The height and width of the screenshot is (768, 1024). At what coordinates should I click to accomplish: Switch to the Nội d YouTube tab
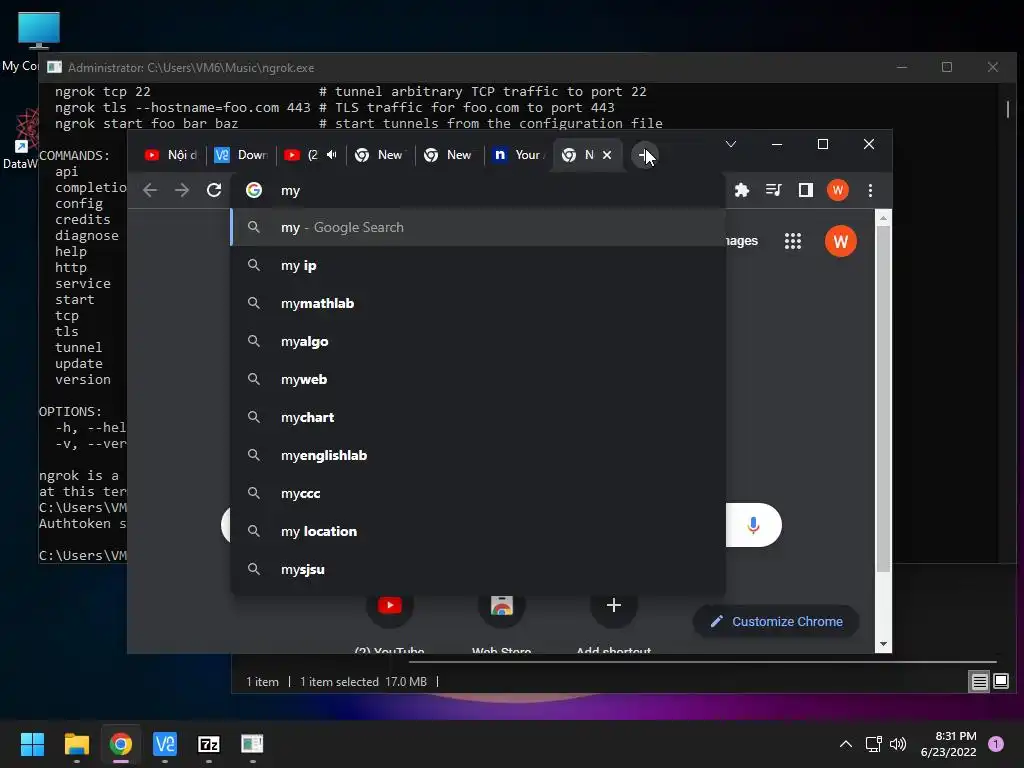tap(171, 155)
